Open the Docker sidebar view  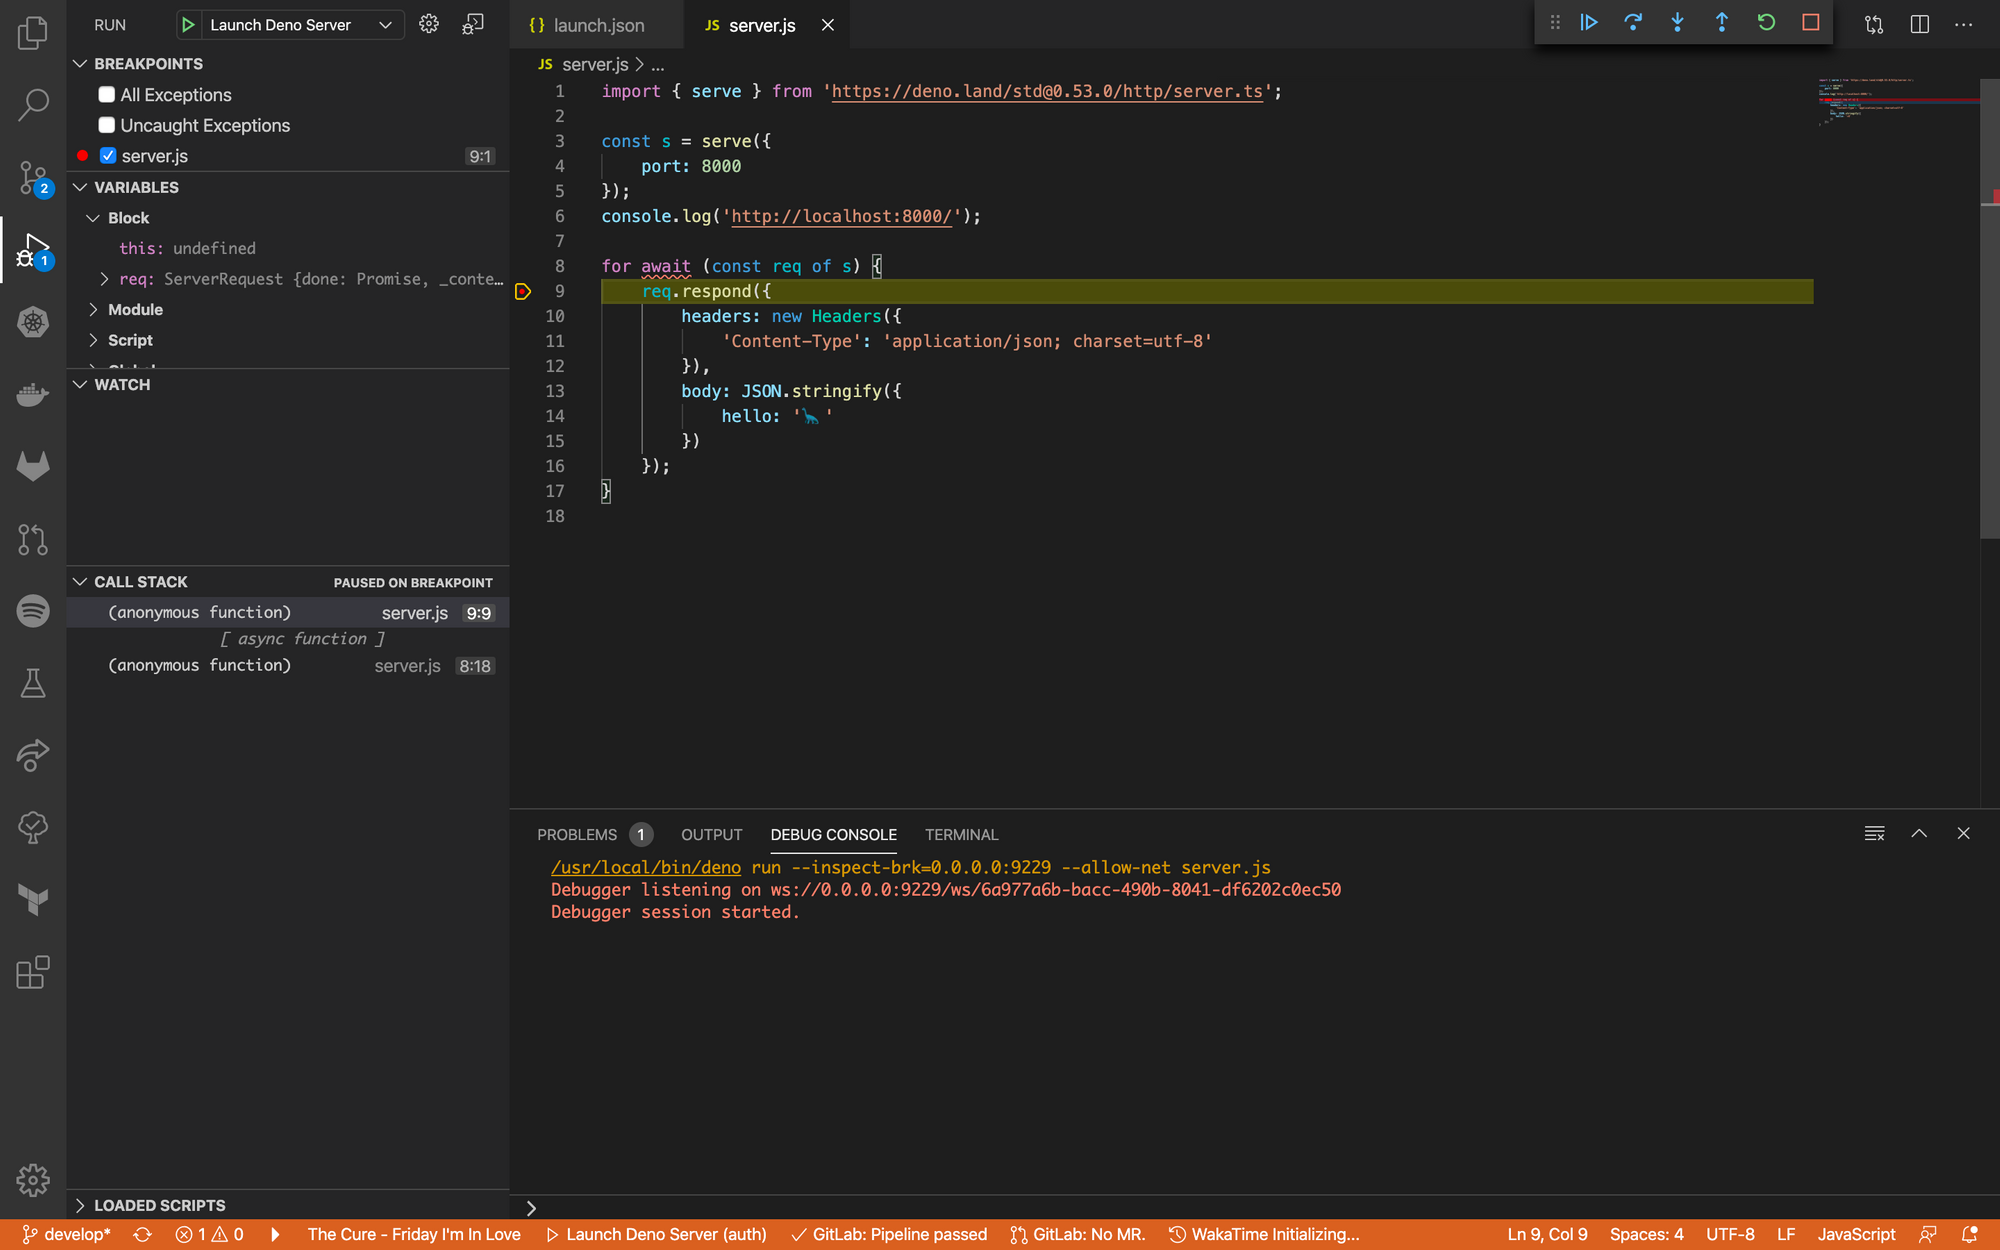33,395
